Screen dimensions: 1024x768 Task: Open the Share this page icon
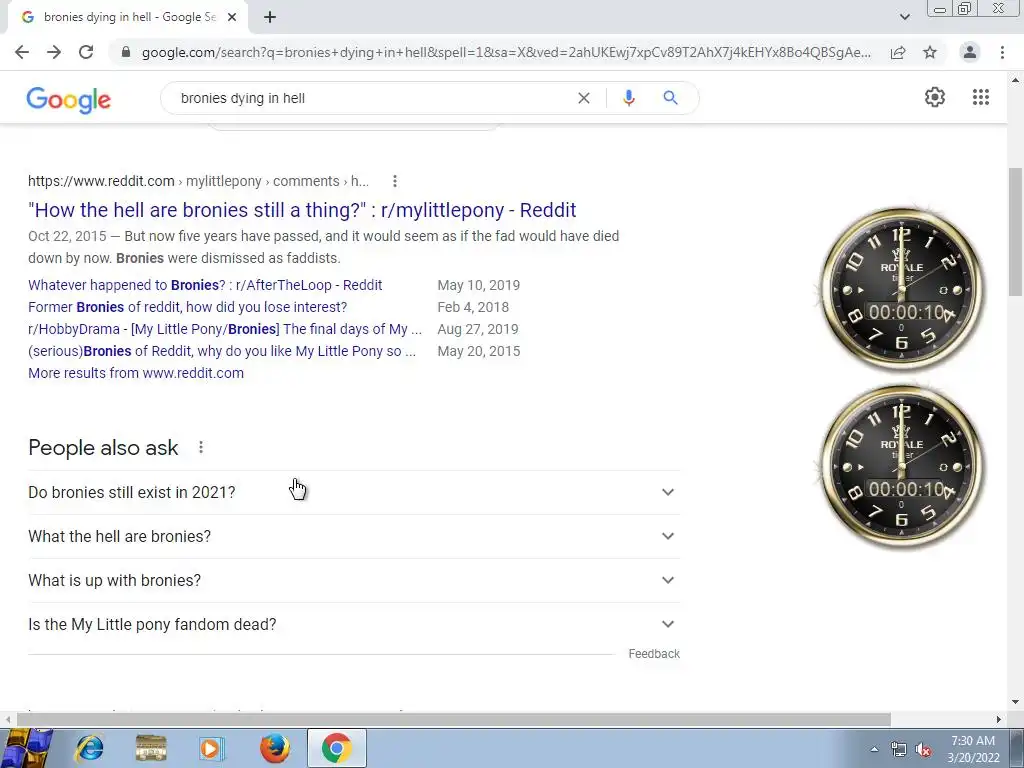pyautogui.click(x=898, y=52)
